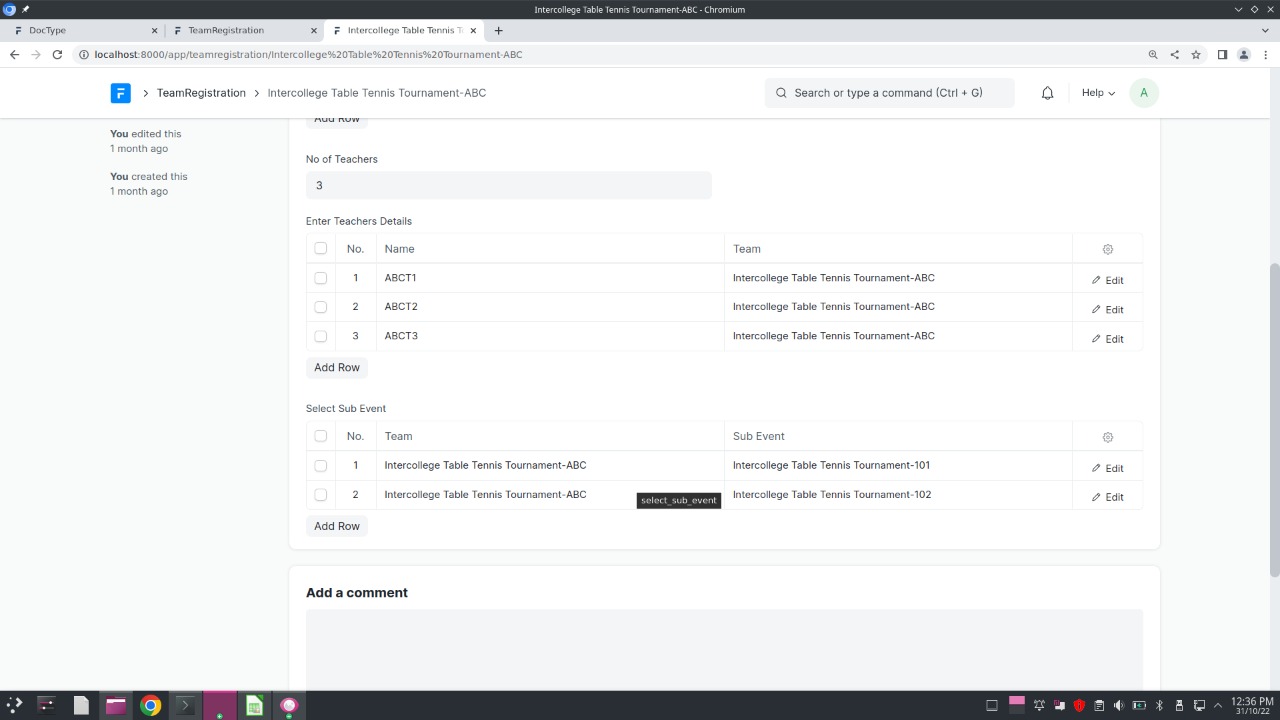
Task: Open Chromium profile icon
Action: click(x=1244, y=55)
